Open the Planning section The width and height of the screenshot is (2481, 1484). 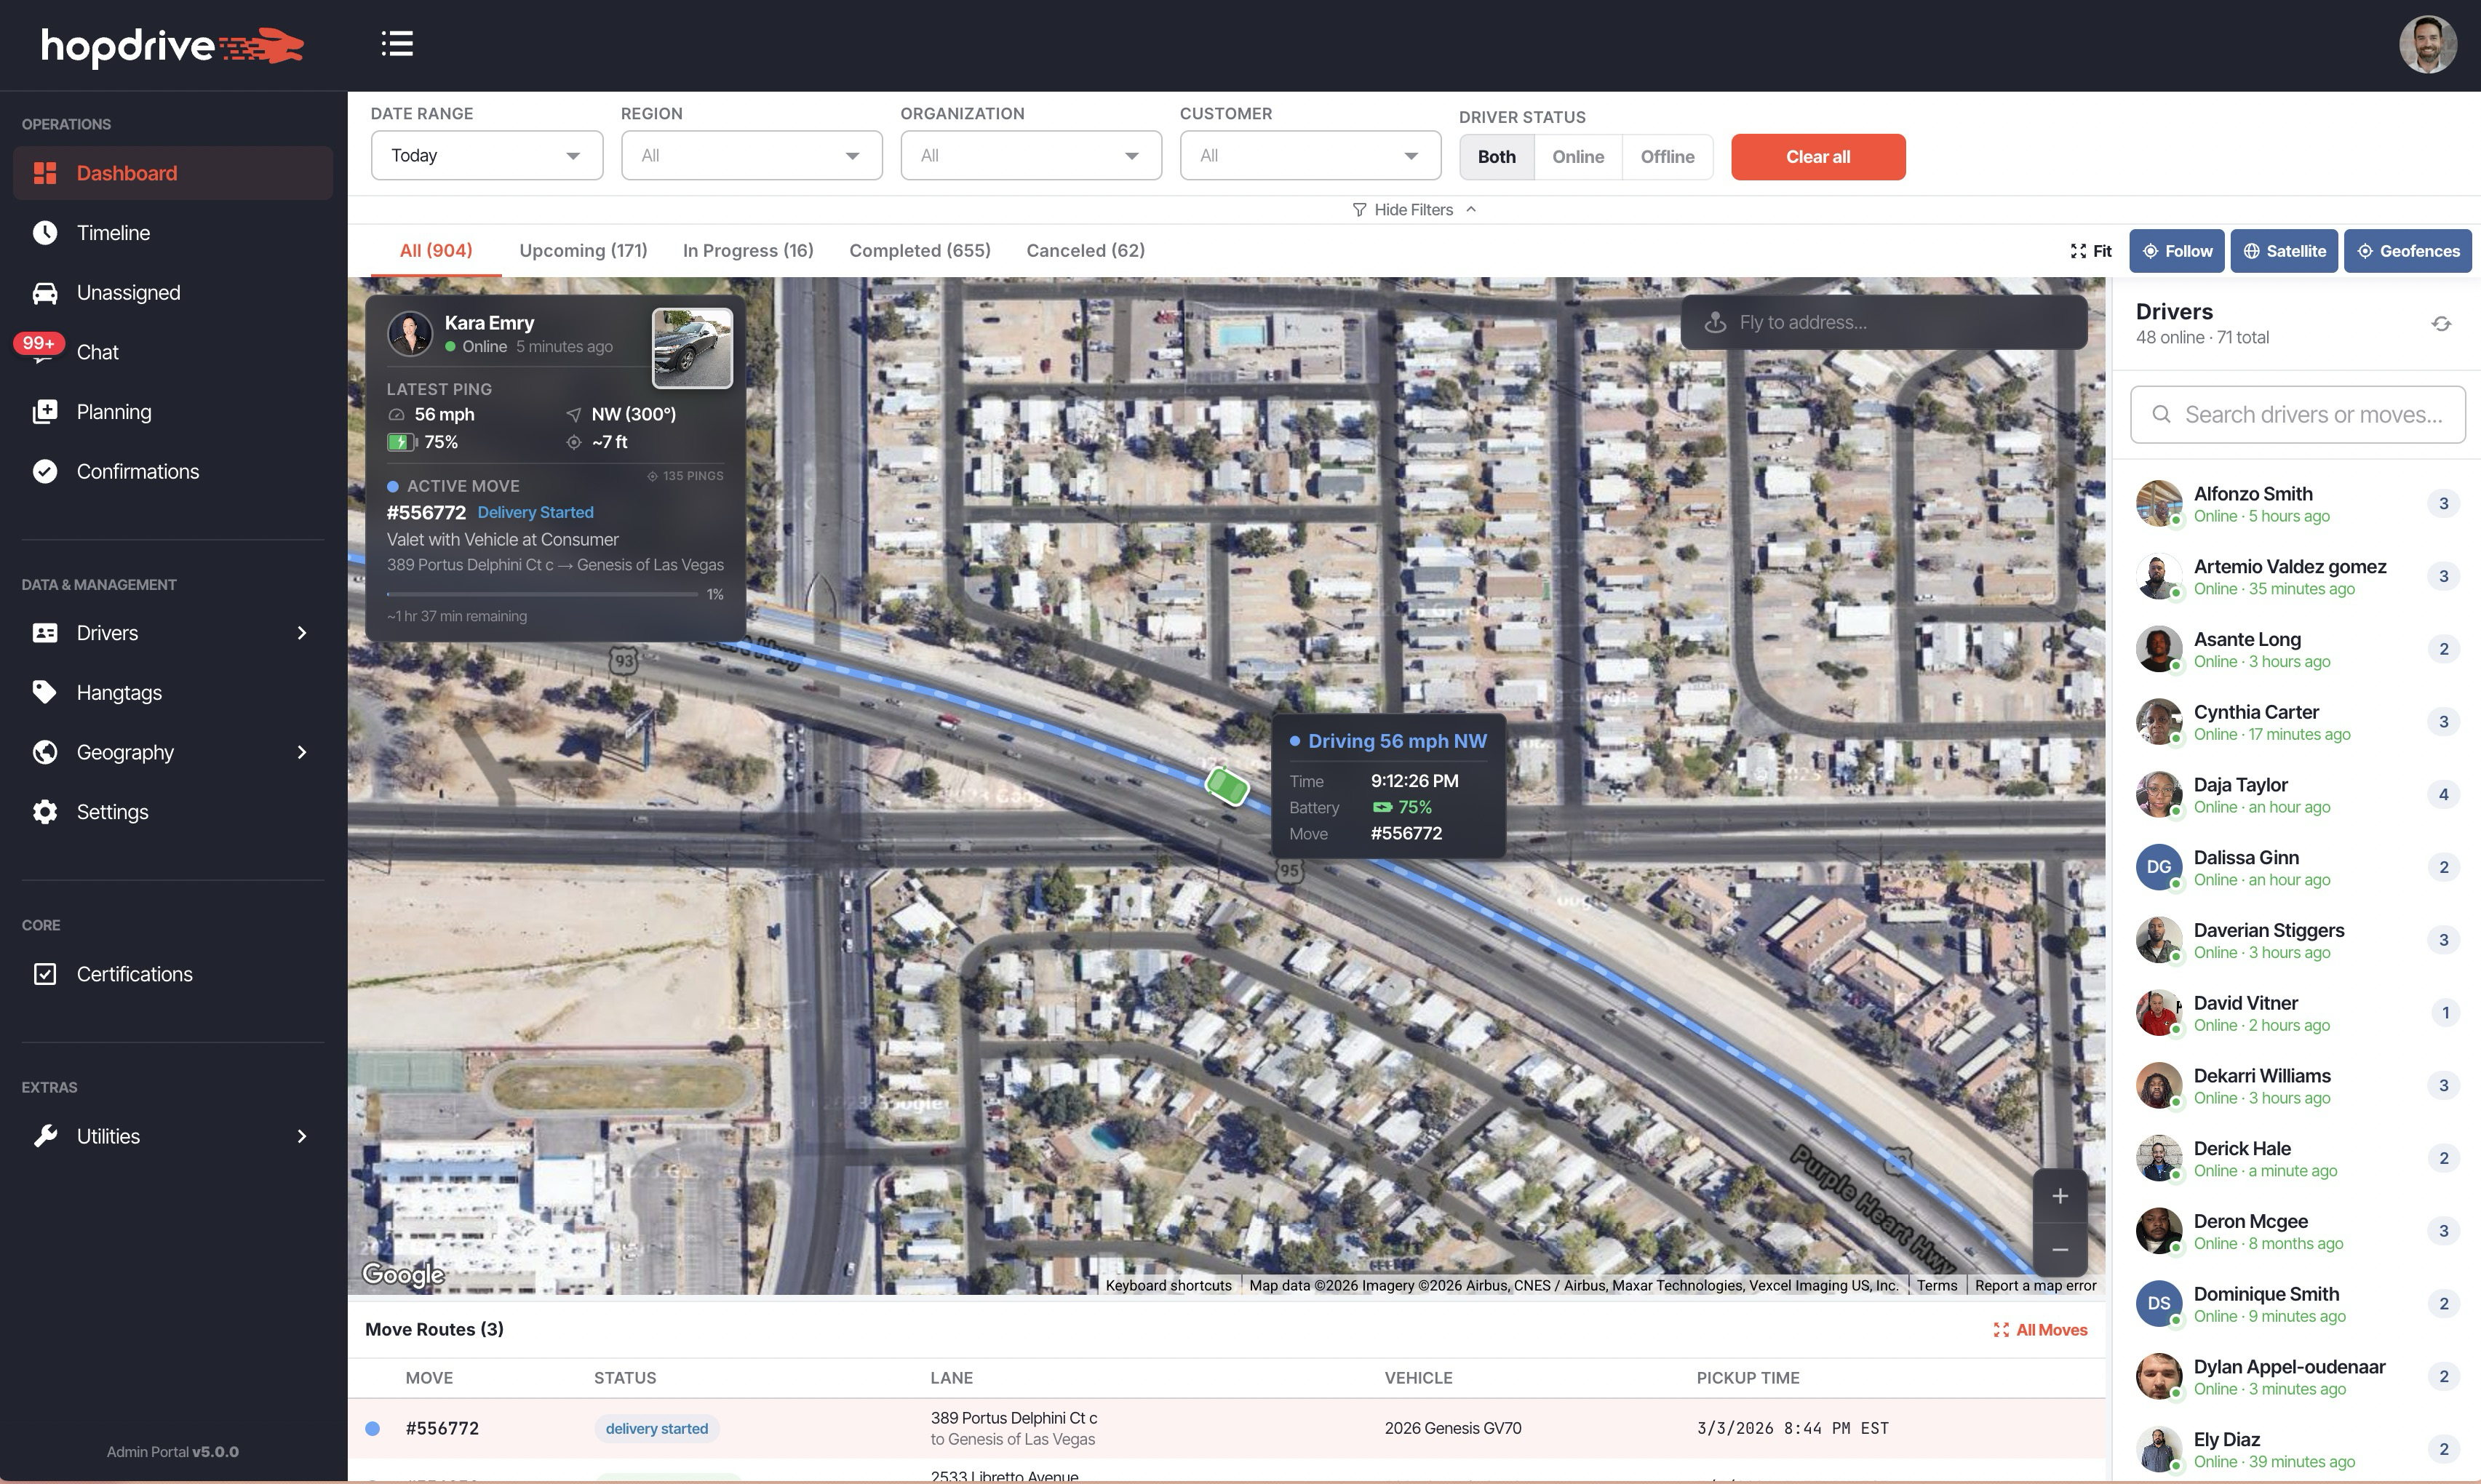click(115, 411)
